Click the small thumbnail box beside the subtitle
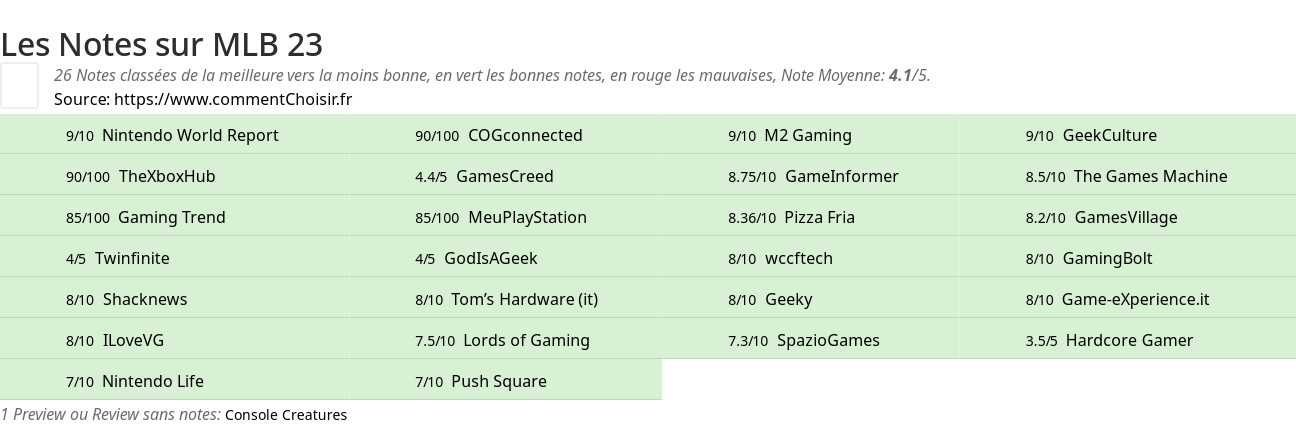This screenshot has height=425, width=1296. (x=19, y=85)
